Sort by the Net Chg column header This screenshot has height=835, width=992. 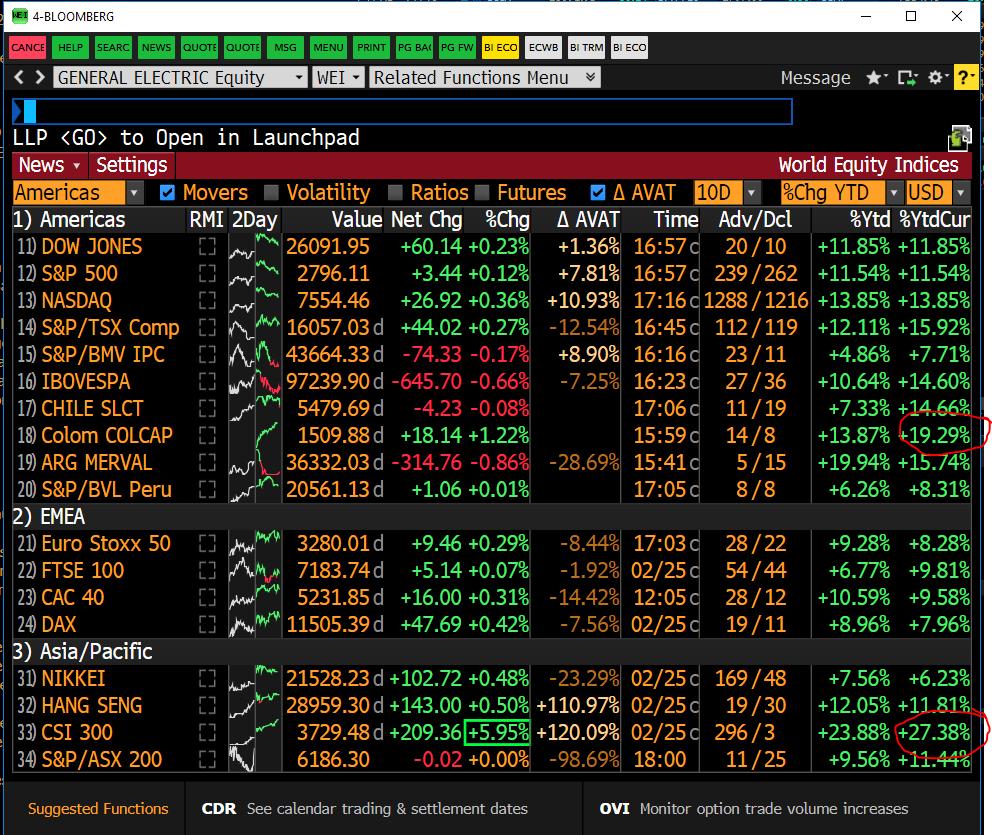click(x=426, y=220)
